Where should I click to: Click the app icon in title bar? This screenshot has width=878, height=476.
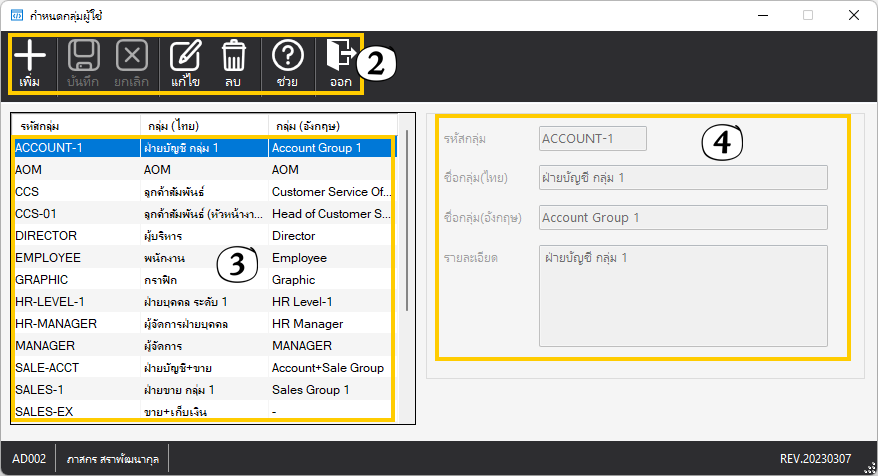17,16
